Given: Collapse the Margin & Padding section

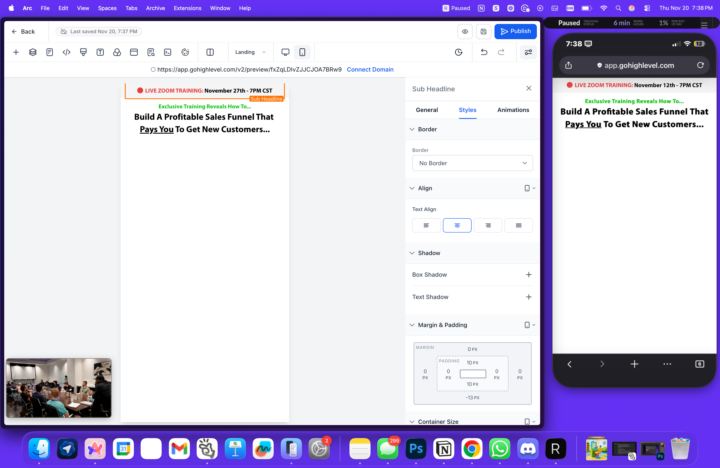Looking at the screenshot, I should click(412, 325).
